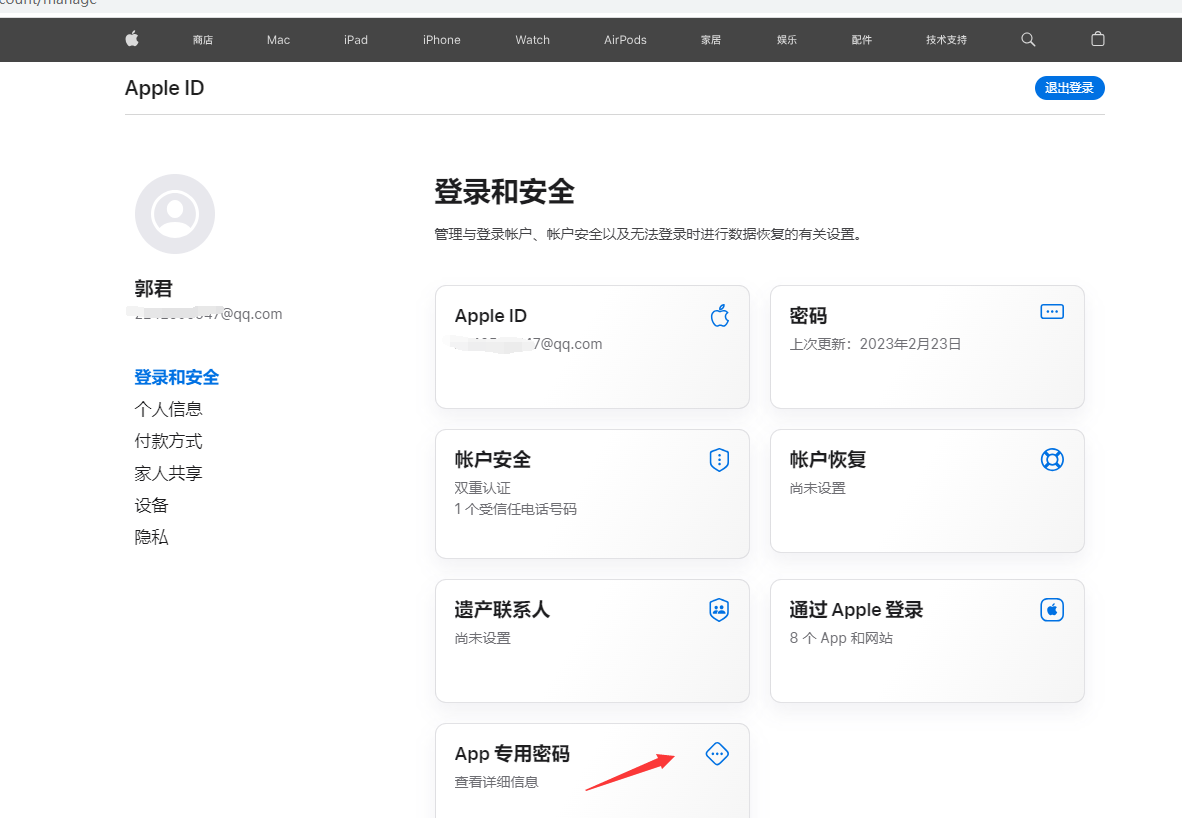Open the iPhone navigation menu
The height and width of the screenshot is (818, 1182).
pyautogui.click(x=442, y=40)
